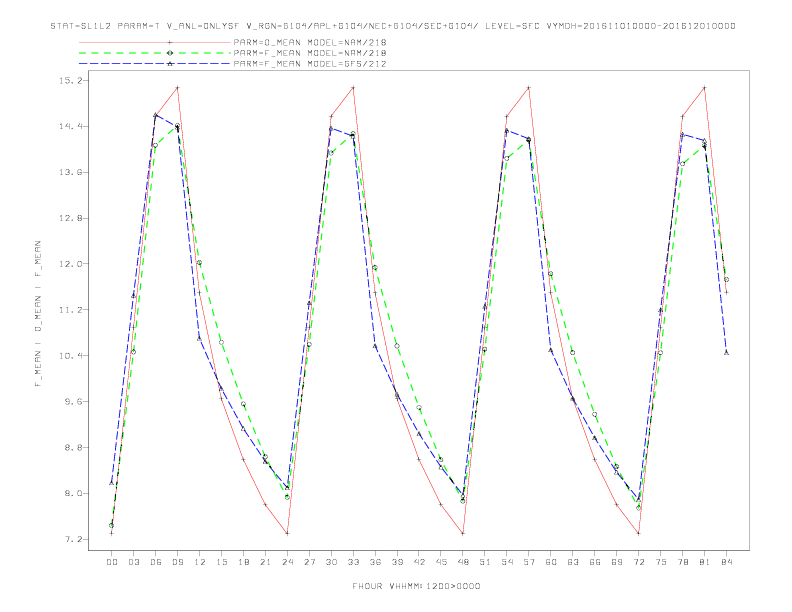Click the green dashed legend line sample
The image size is (792, 612).
[155, 53]
